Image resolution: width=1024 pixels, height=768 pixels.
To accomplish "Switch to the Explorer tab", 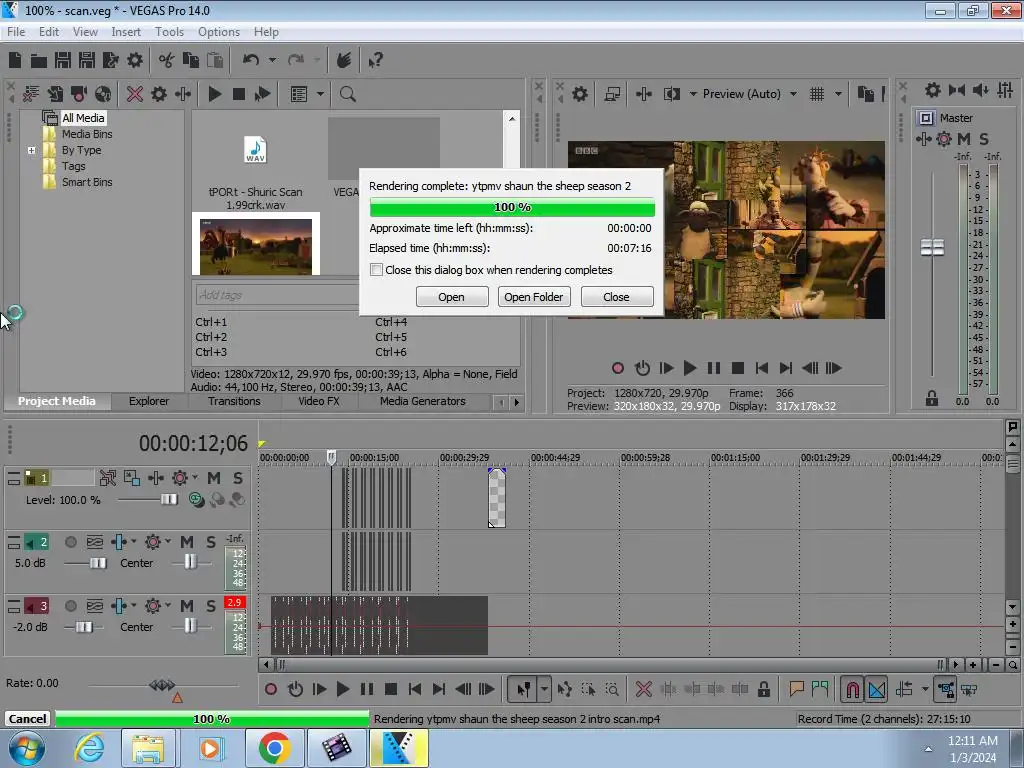I will (x=148, y=401).
